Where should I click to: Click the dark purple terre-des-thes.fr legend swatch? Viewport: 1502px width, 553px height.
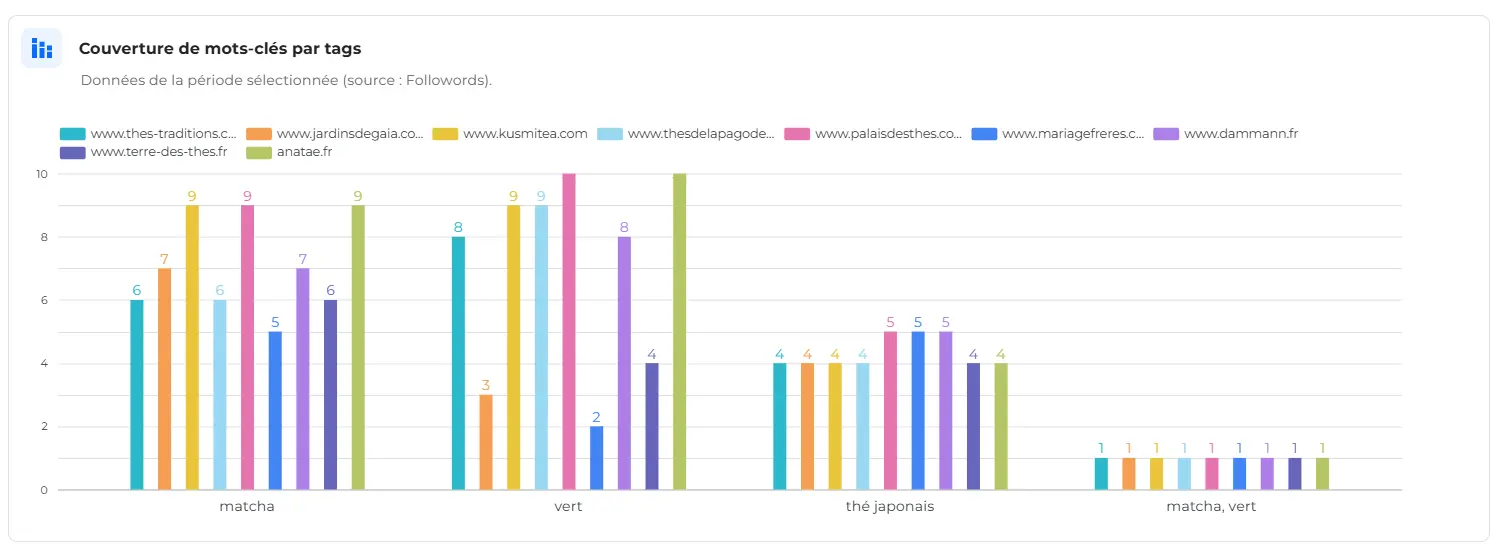pos(72,152)
